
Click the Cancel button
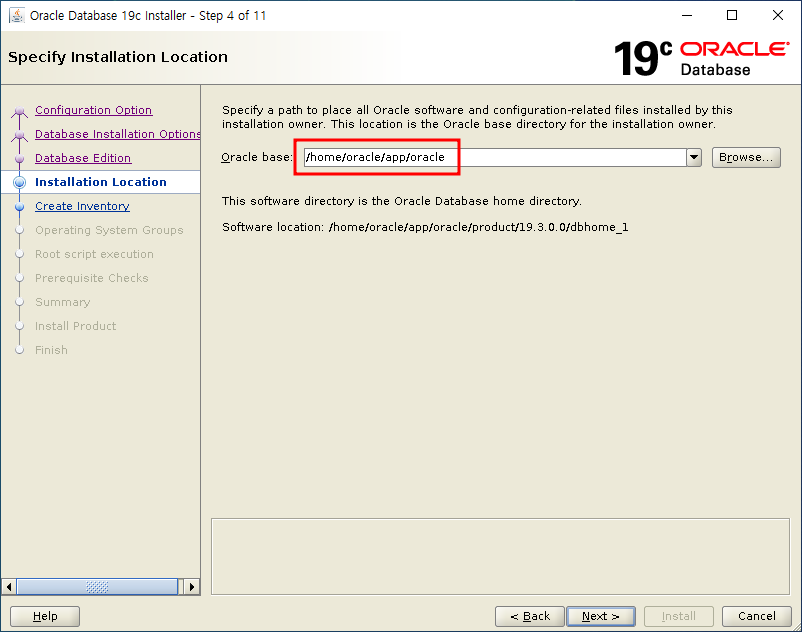click(756, 616)
